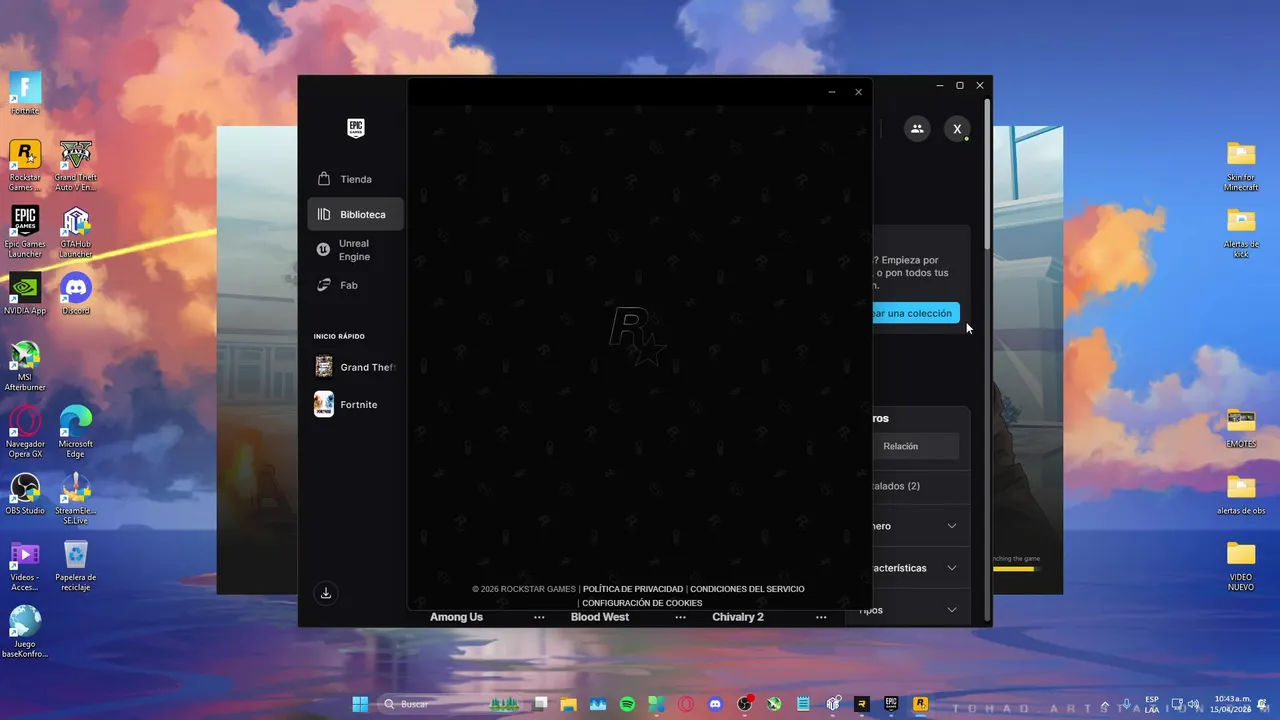Open Tienda in the Epic Games sidebar
The image size is (1280, 720).
pos(355,179)
